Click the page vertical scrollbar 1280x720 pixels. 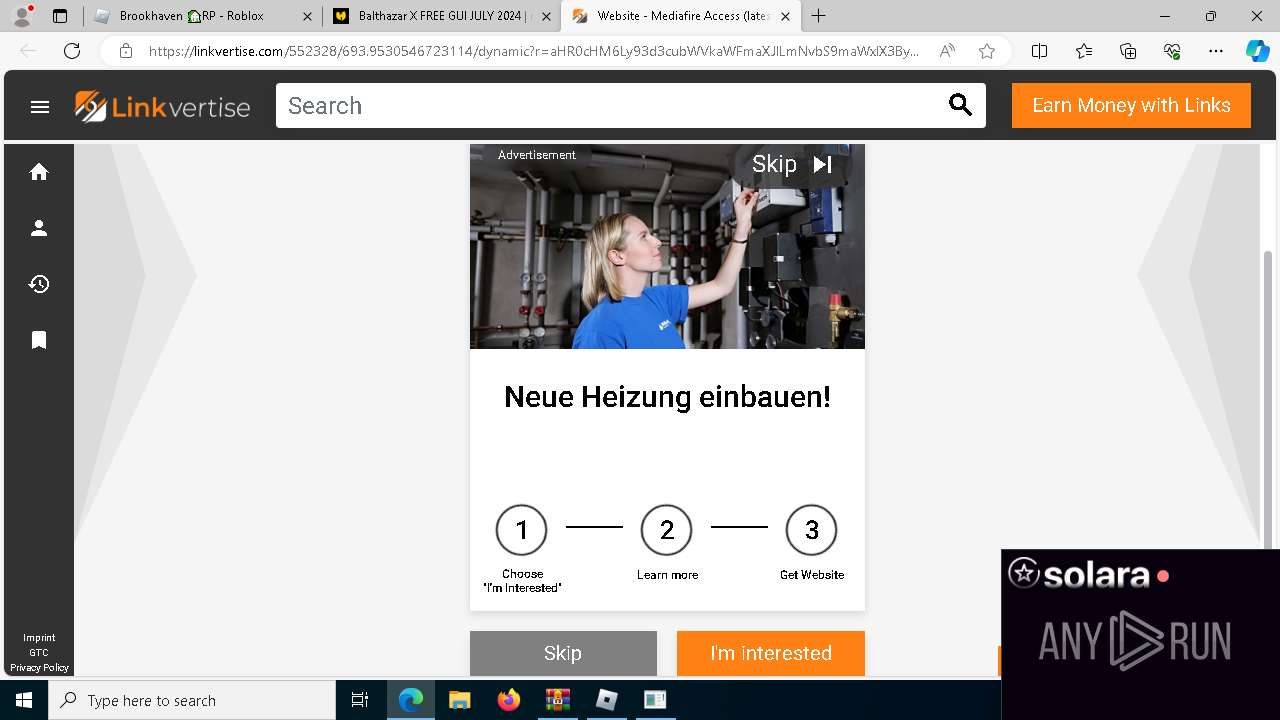[1269, 398]
